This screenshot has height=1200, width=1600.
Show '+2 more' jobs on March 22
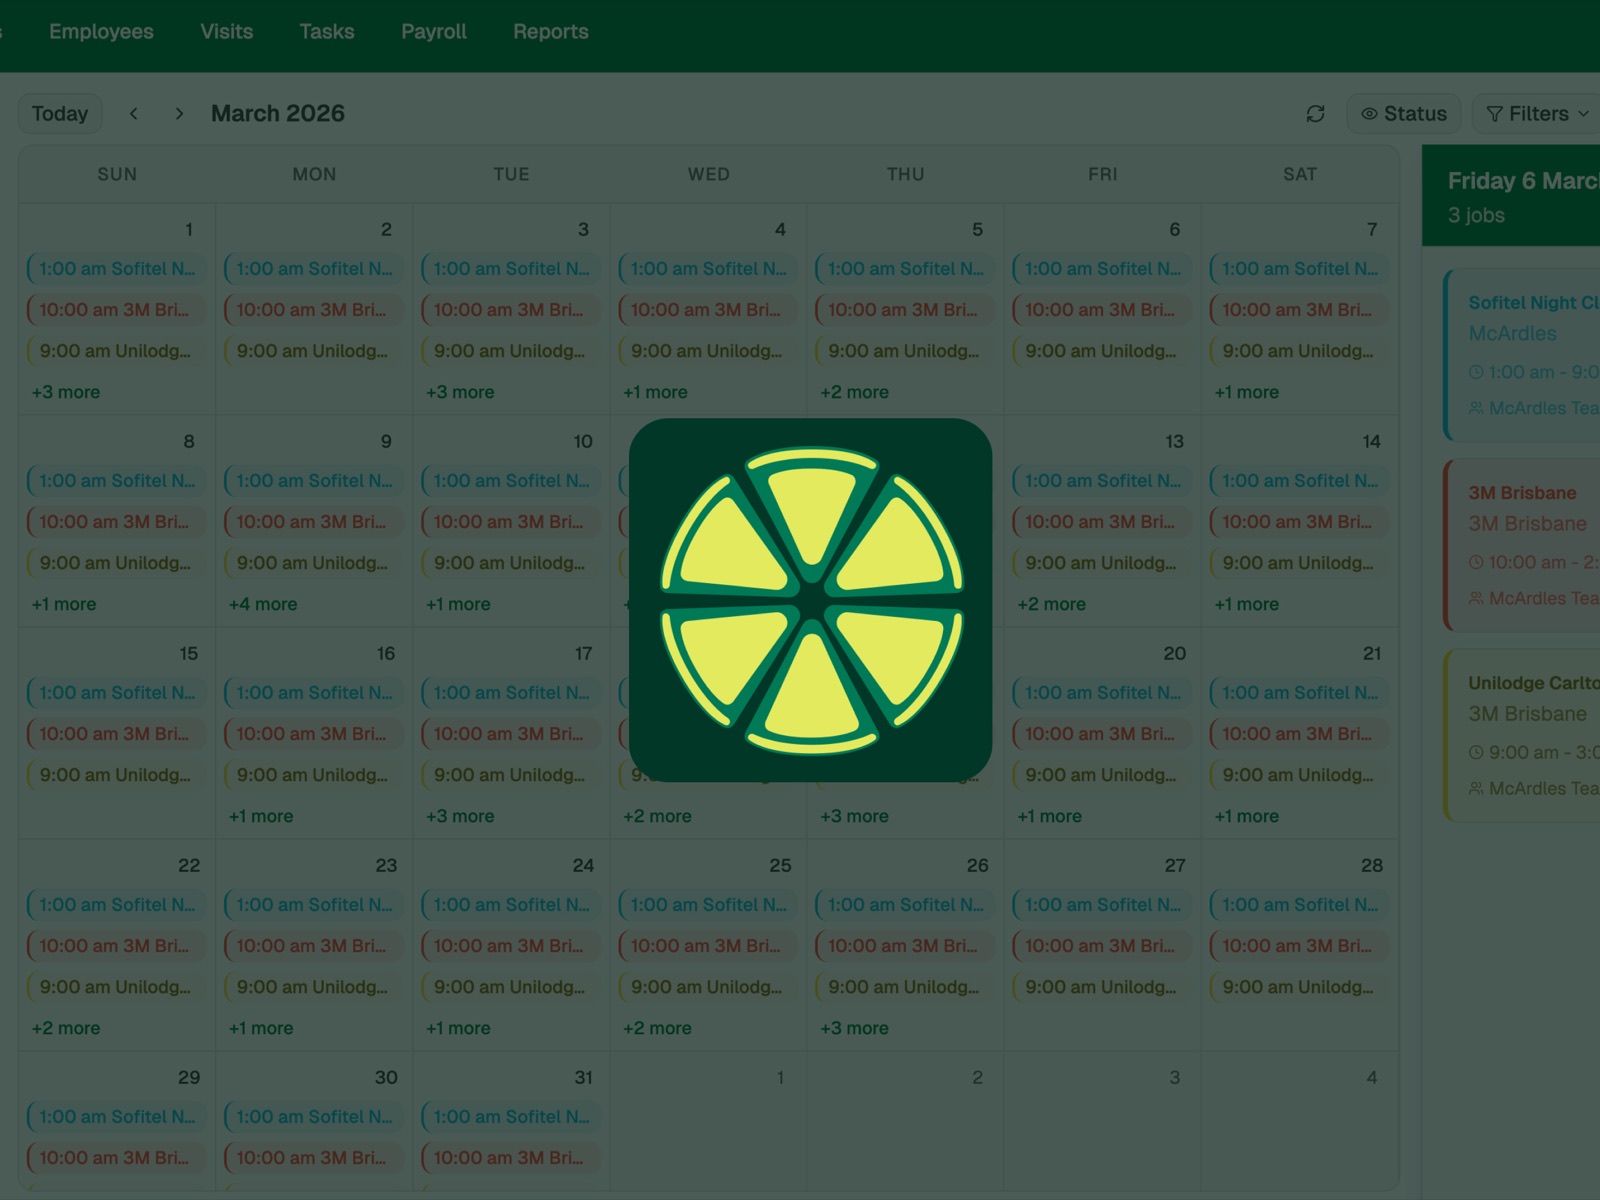coord(66,1028)
